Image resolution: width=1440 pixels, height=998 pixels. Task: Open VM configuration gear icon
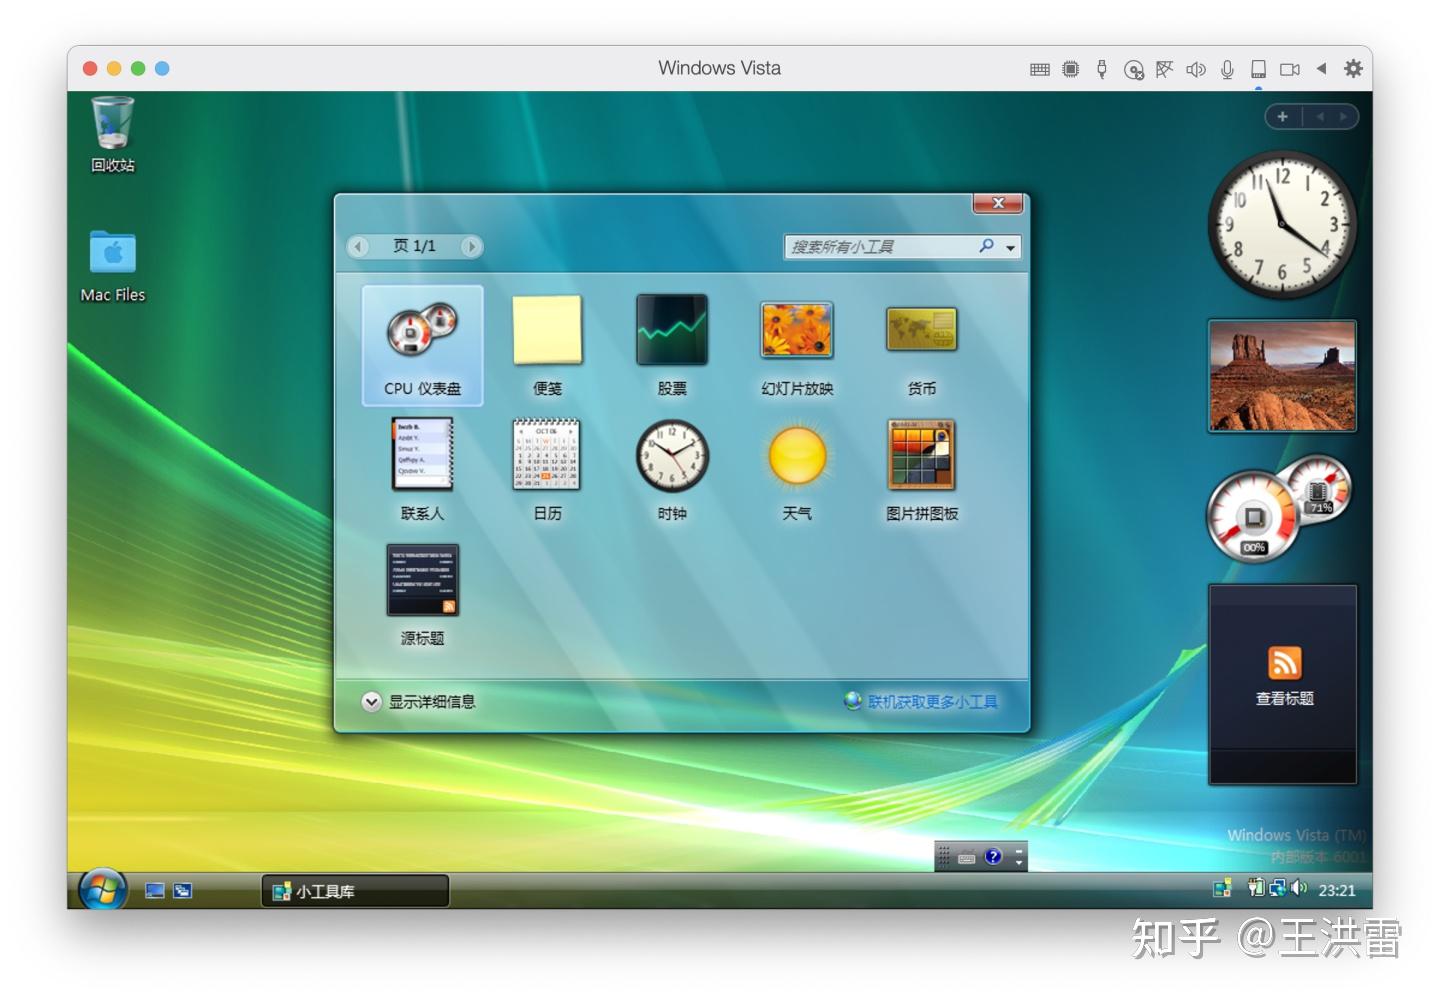point(1353,68)
